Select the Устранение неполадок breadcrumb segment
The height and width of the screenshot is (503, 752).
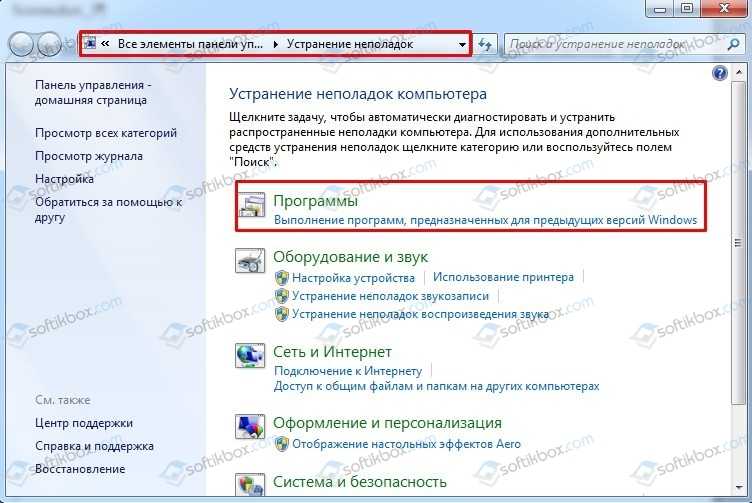click(x=350, y=44)
